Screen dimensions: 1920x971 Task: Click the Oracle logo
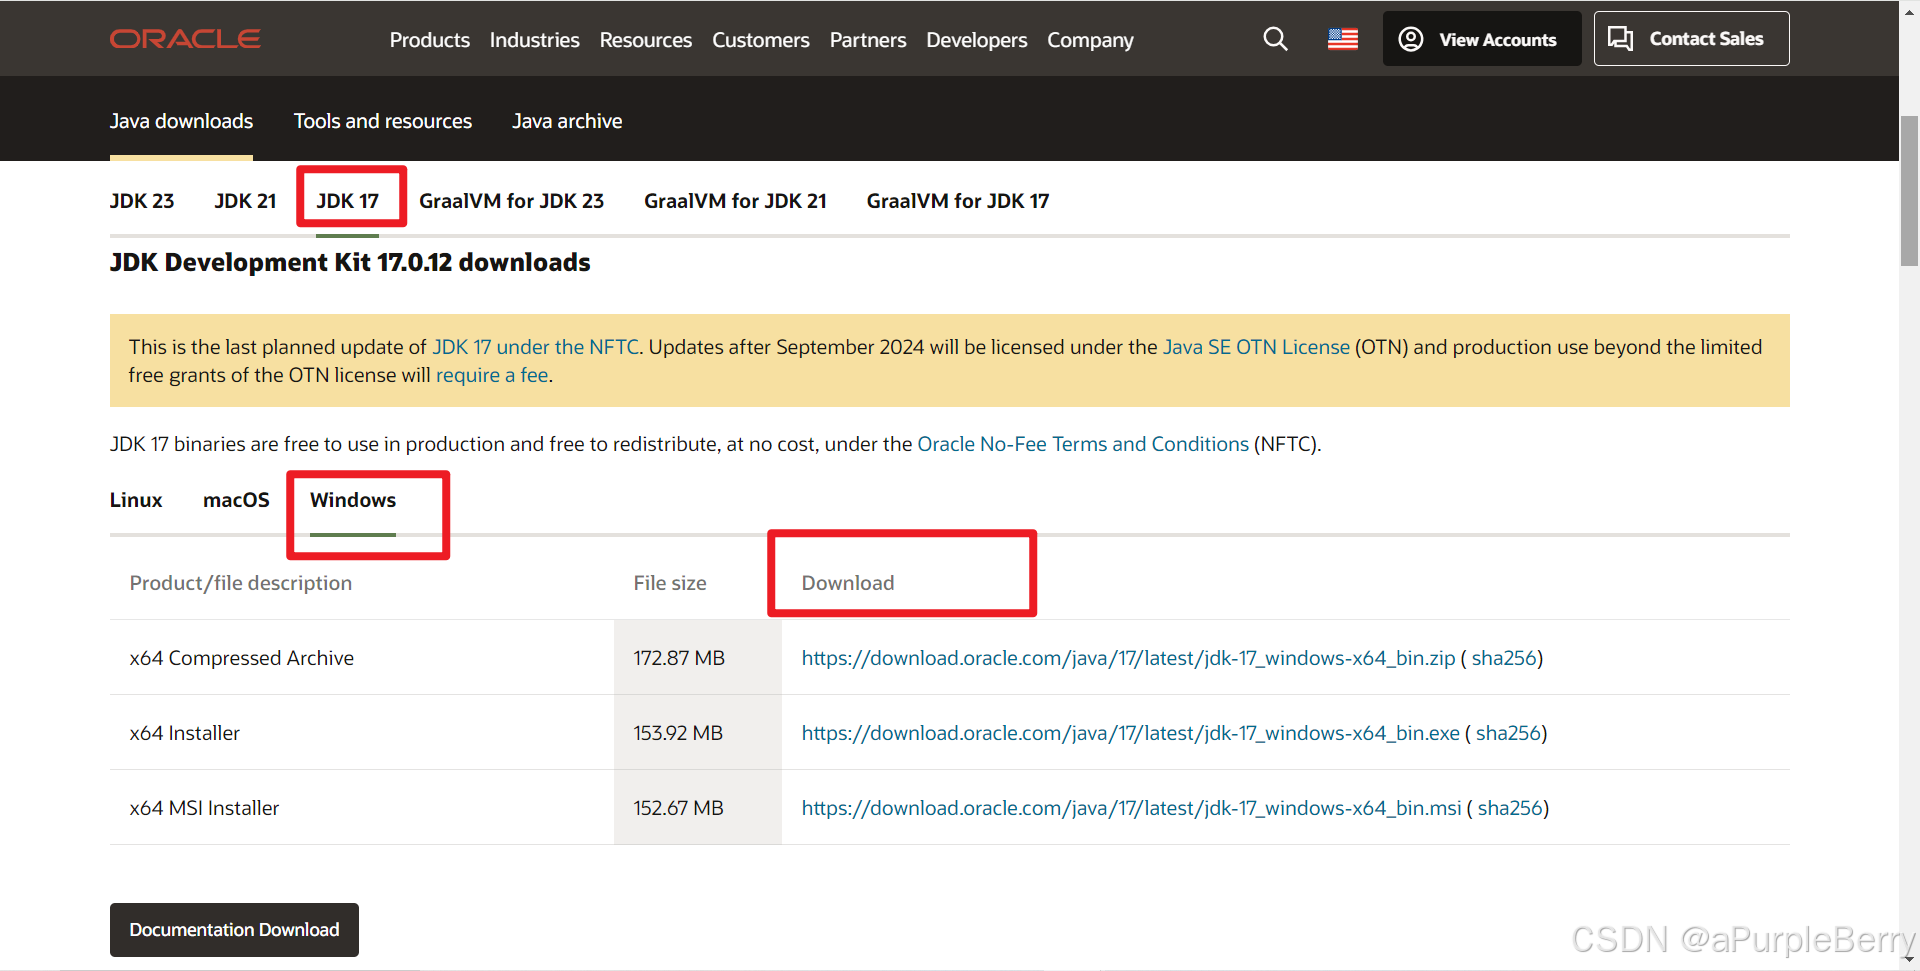(x=185, y=39)
